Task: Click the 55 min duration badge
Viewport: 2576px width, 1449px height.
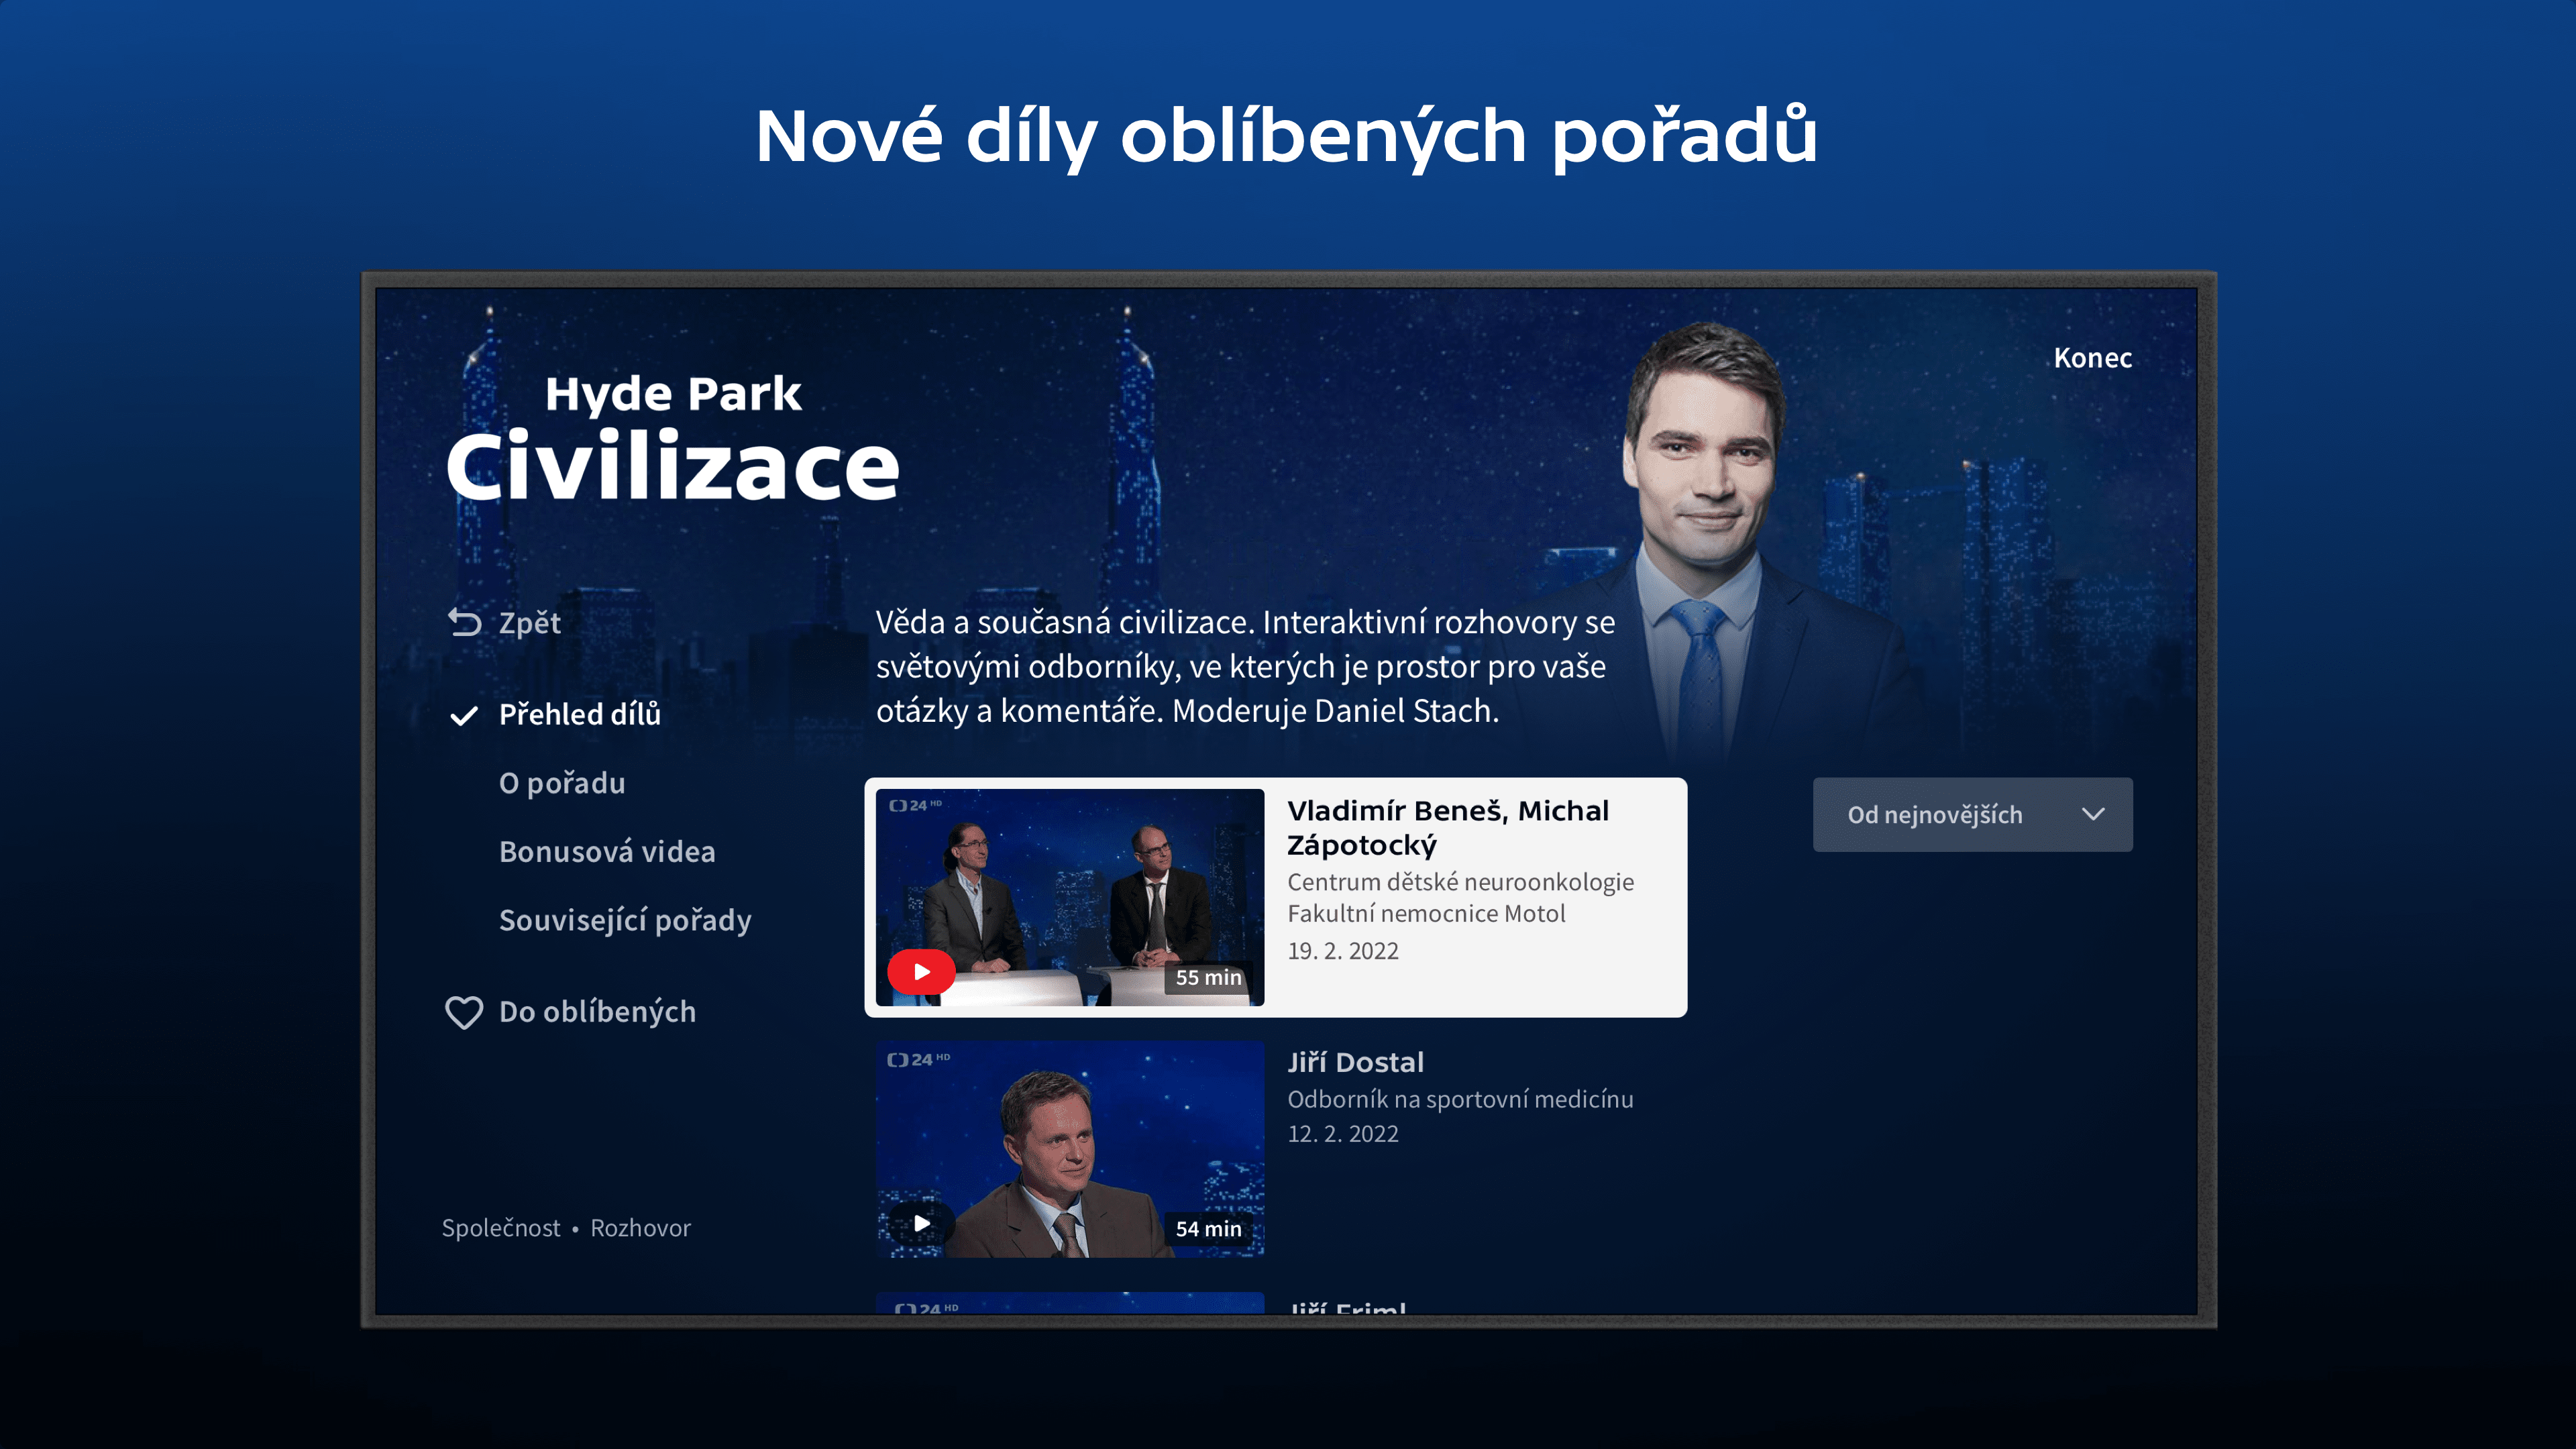Action: [x=1207, y=977]
